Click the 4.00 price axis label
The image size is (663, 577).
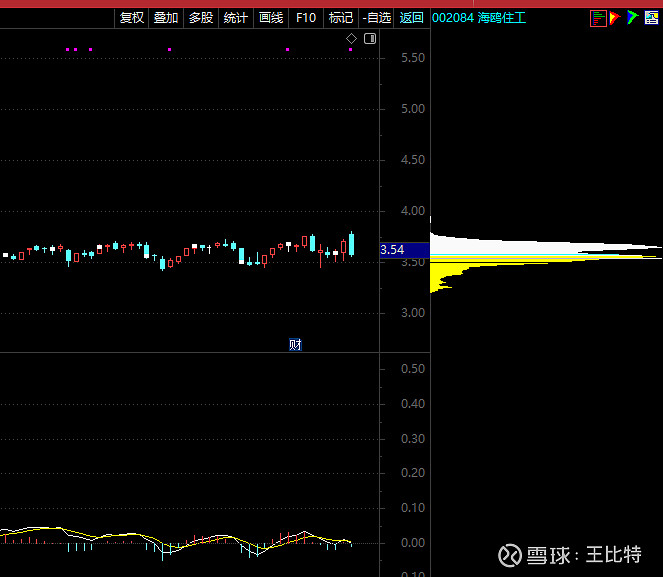[x=413, y=211]
